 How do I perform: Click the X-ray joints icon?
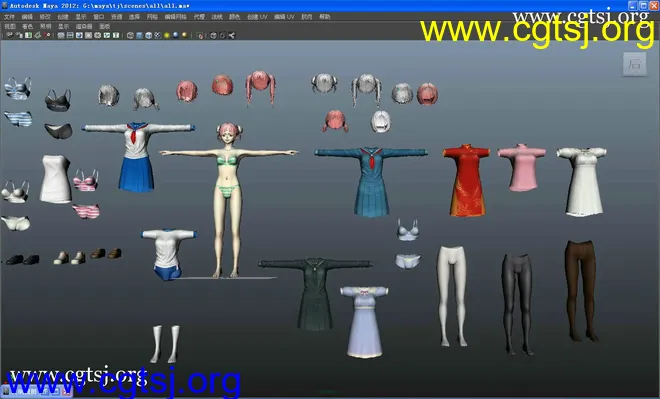coord(232,35)
